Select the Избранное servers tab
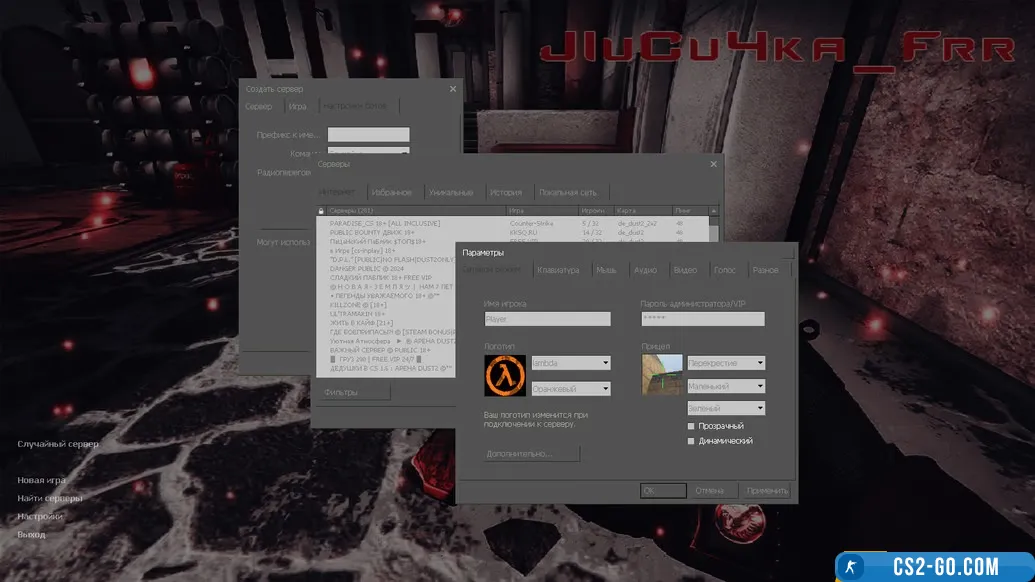 click(x=390, y=192)
